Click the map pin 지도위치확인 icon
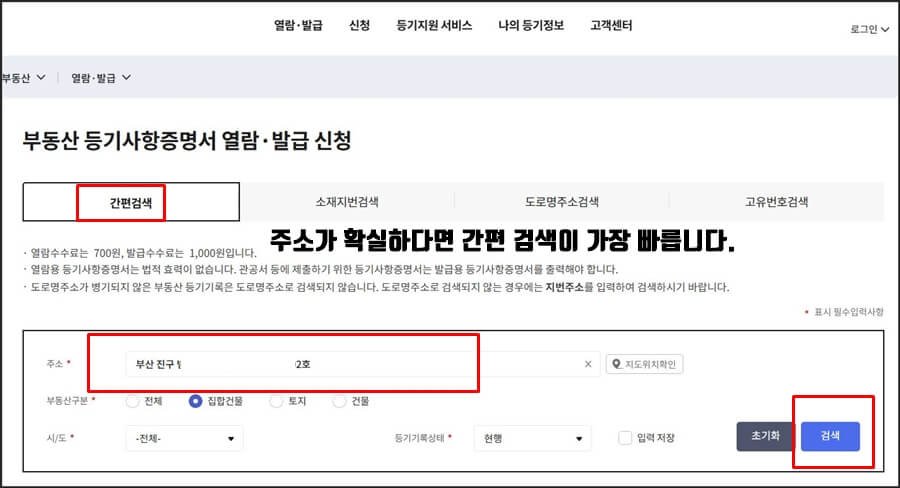Image resolution: width=900 pixels, height=488 pixels. [616, 364]
